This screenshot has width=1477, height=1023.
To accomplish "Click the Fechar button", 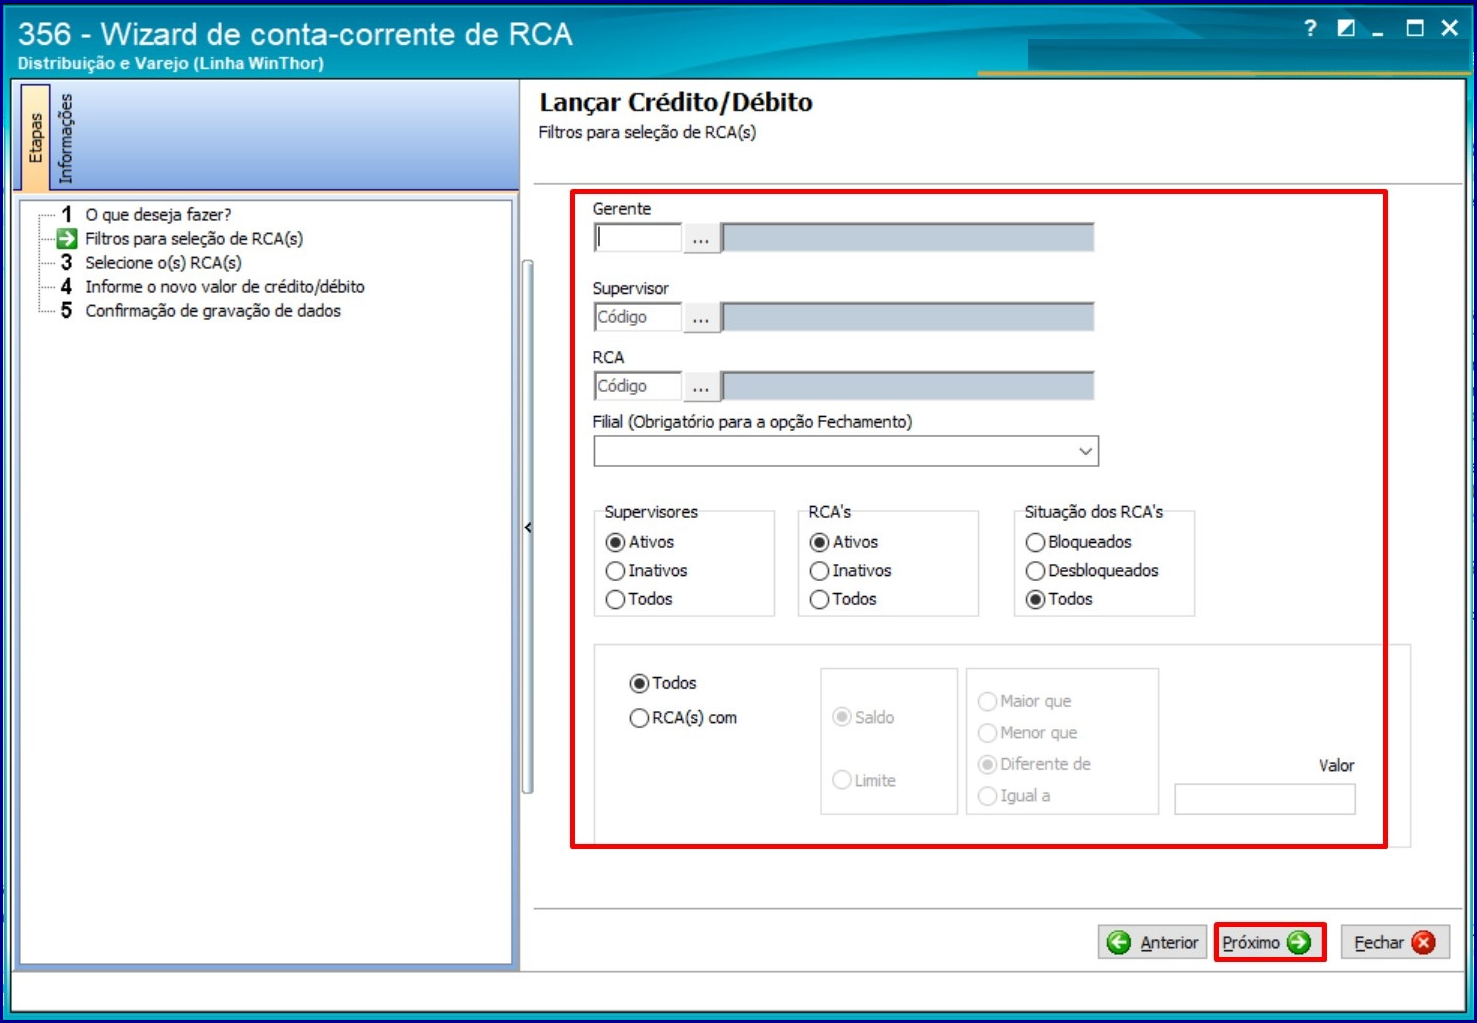I will tap(1395, 942).
